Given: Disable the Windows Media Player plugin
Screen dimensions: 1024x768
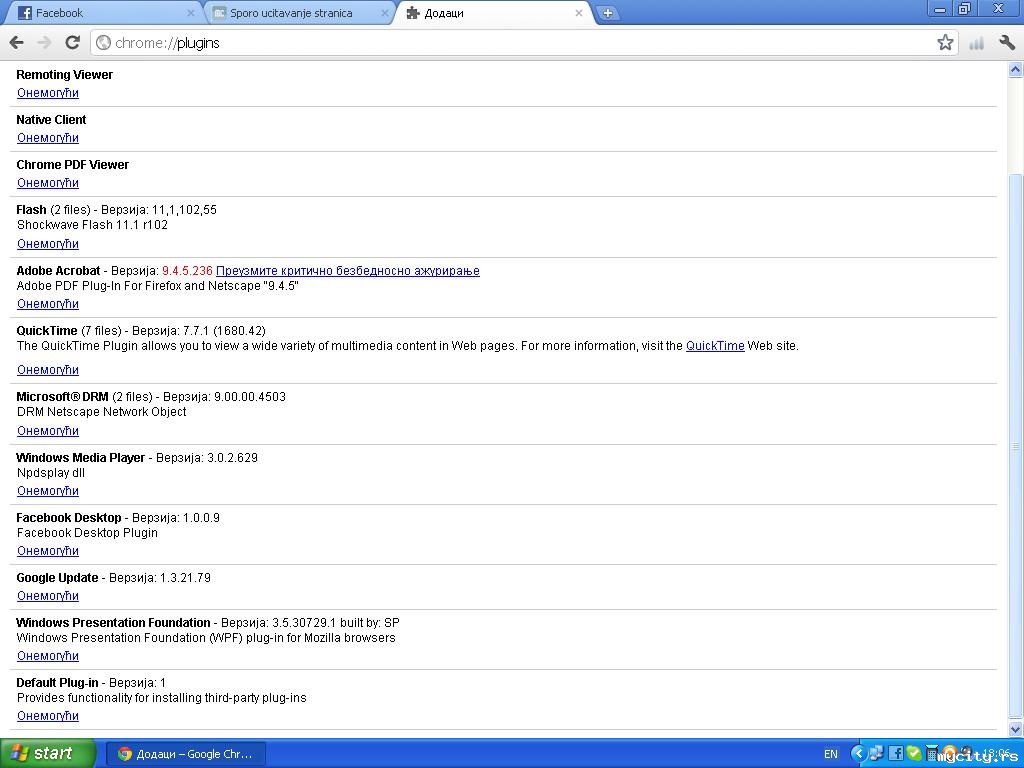Looking at the screenshot, I should click(x=48, y=490).
